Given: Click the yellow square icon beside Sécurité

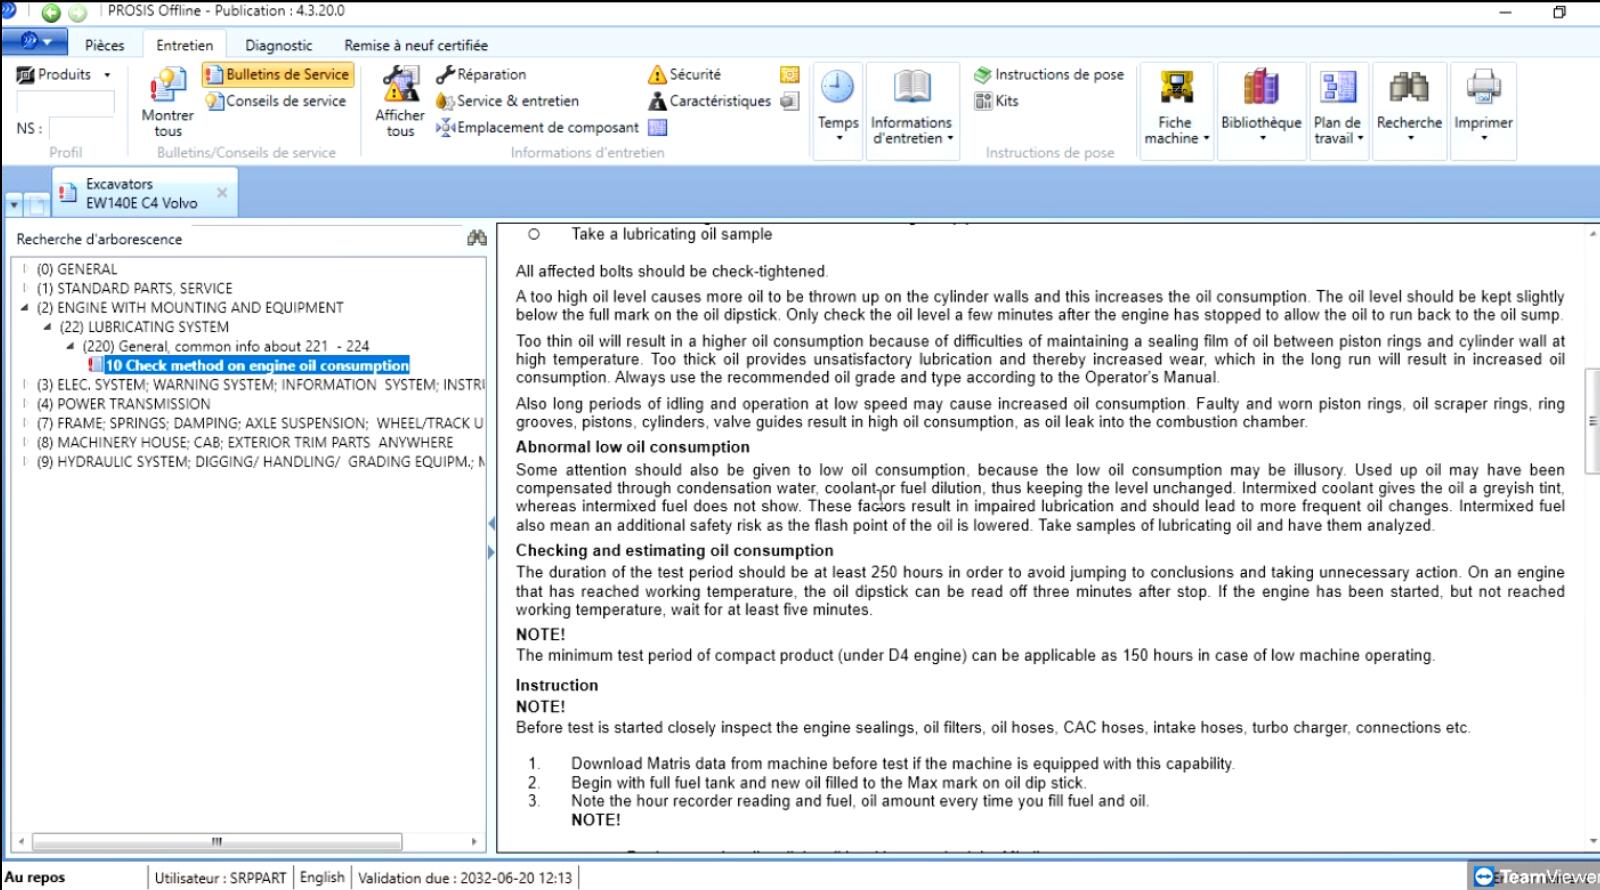Looking at the screenshot, I should 789,74.
